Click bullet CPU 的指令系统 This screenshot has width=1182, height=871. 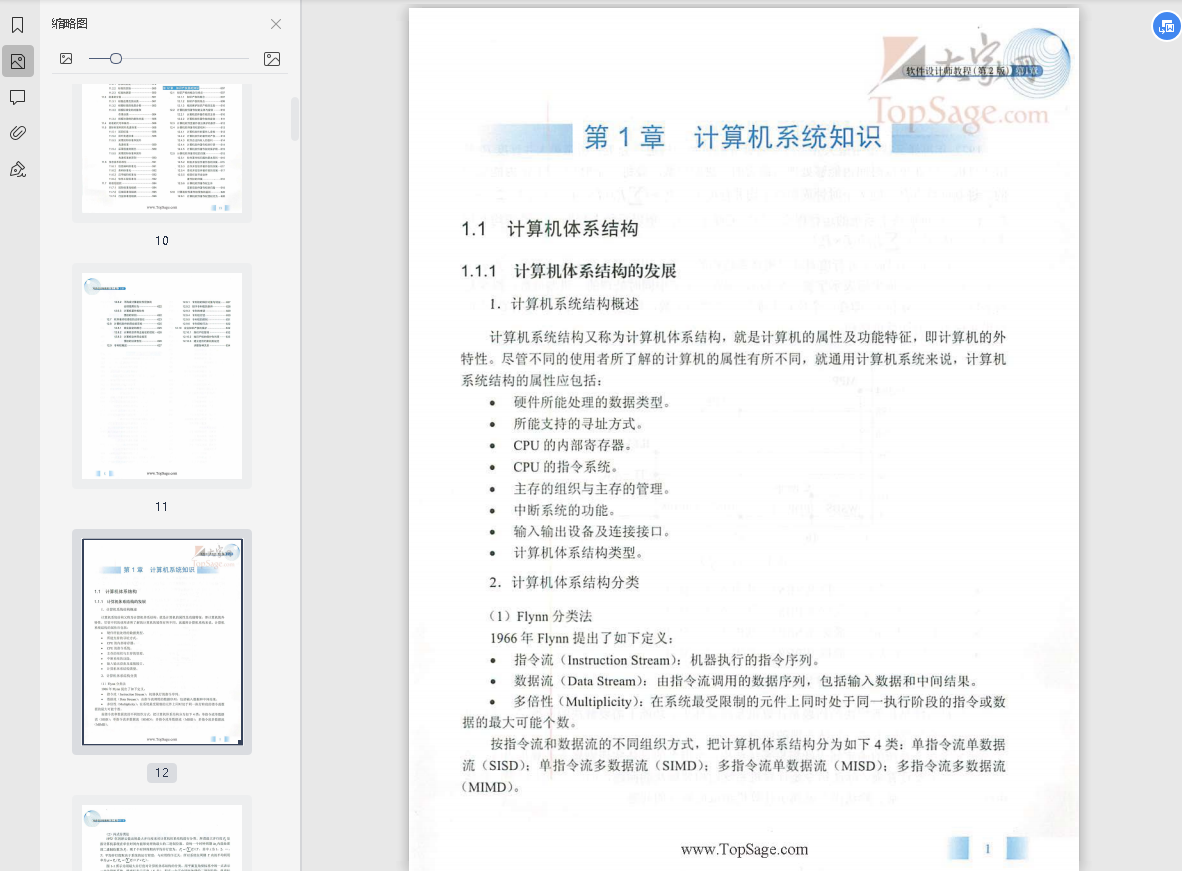pos(565,467)
